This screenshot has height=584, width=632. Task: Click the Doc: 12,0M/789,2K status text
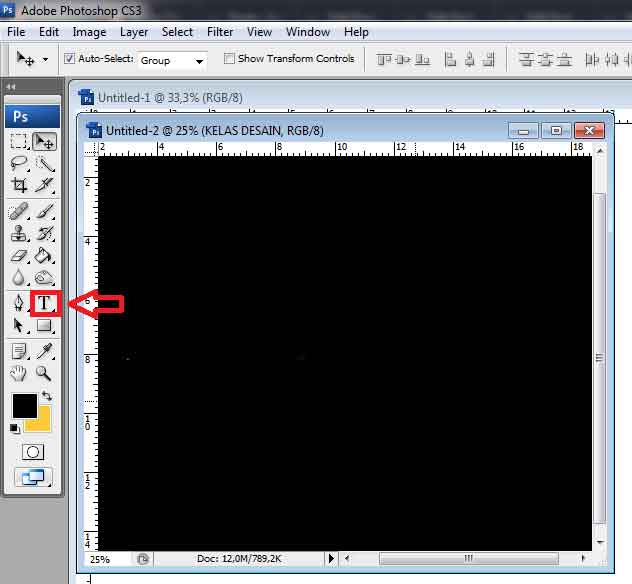[x=239, y=559]
